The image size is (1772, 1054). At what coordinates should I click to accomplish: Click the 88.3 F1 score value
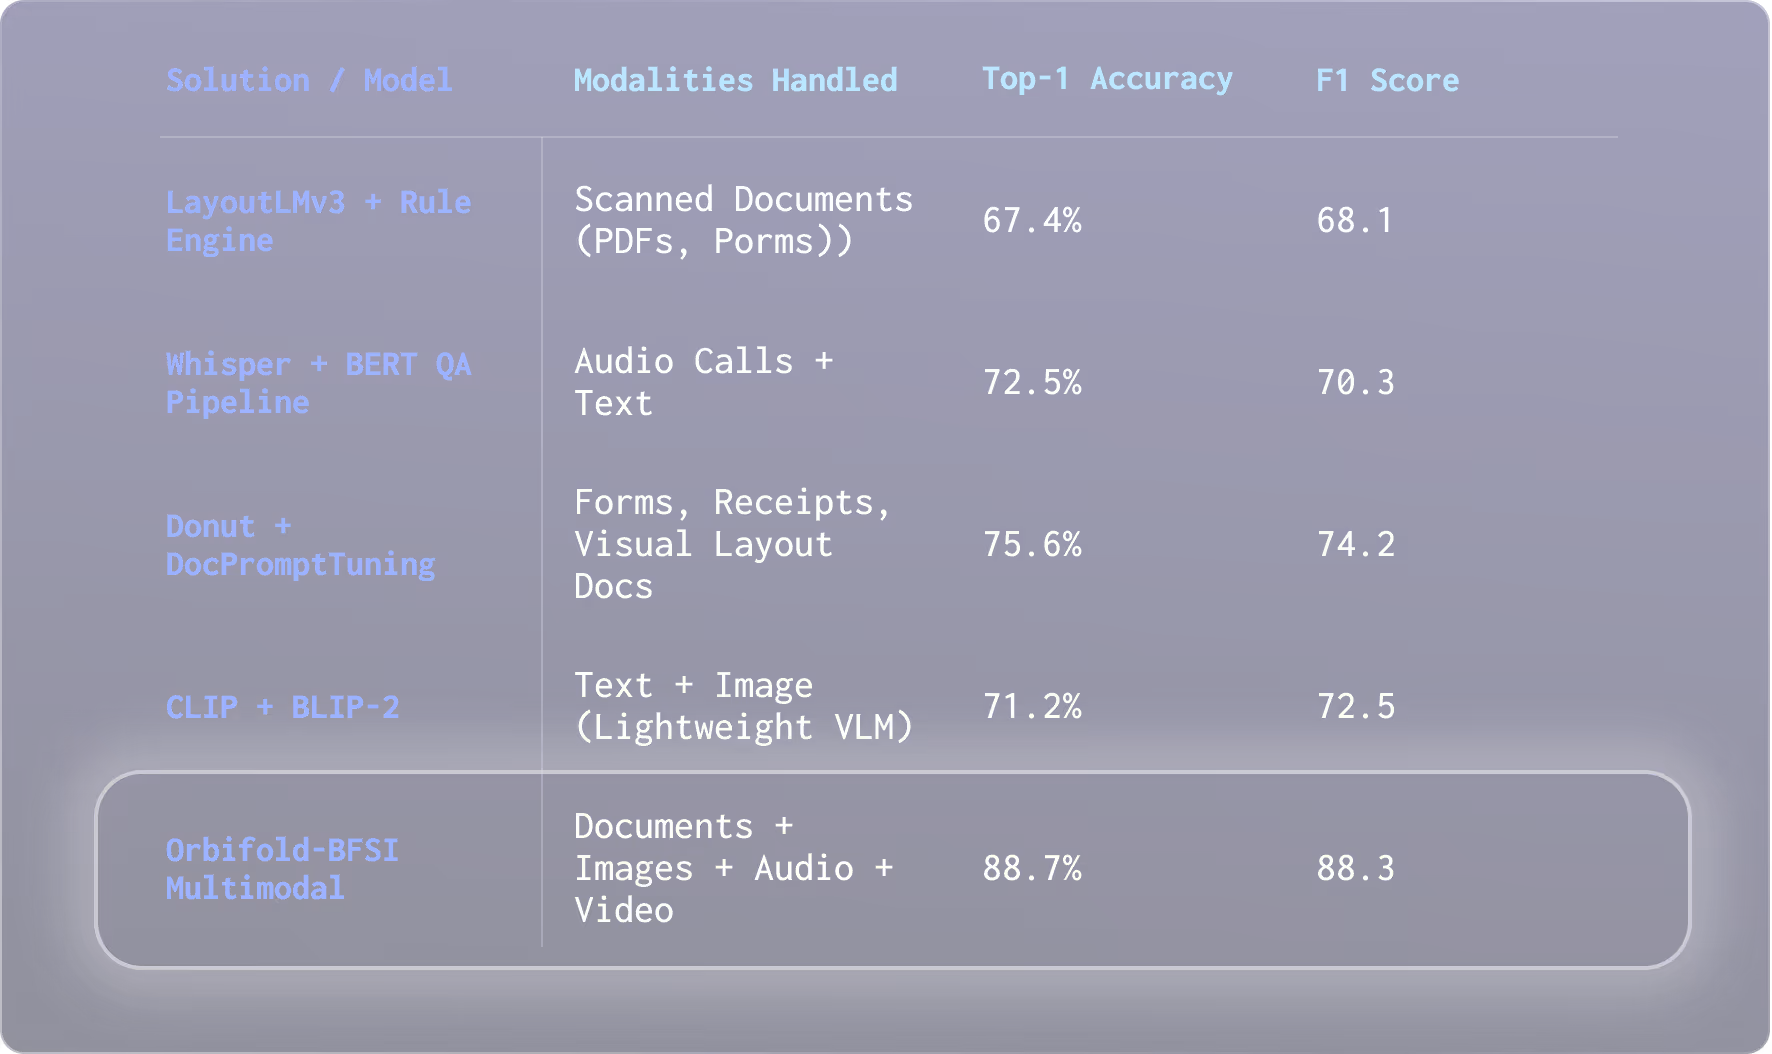(1355, 869)
